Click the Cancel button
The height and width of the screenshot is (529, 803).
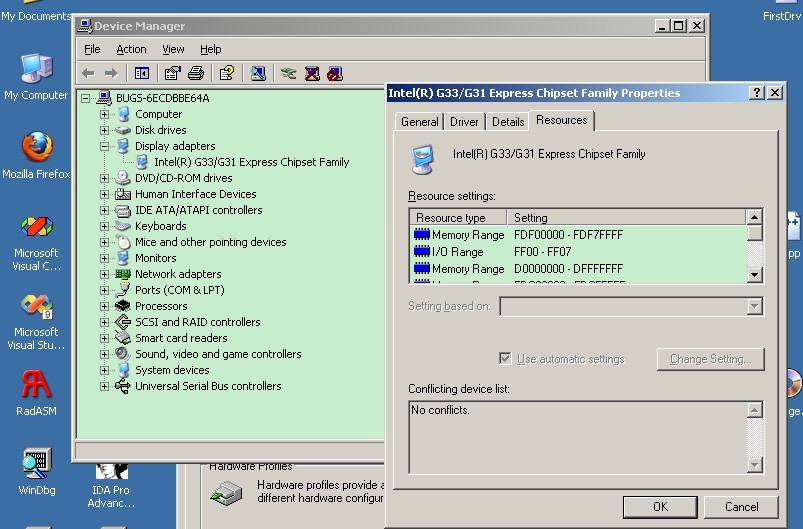[741, 506]
